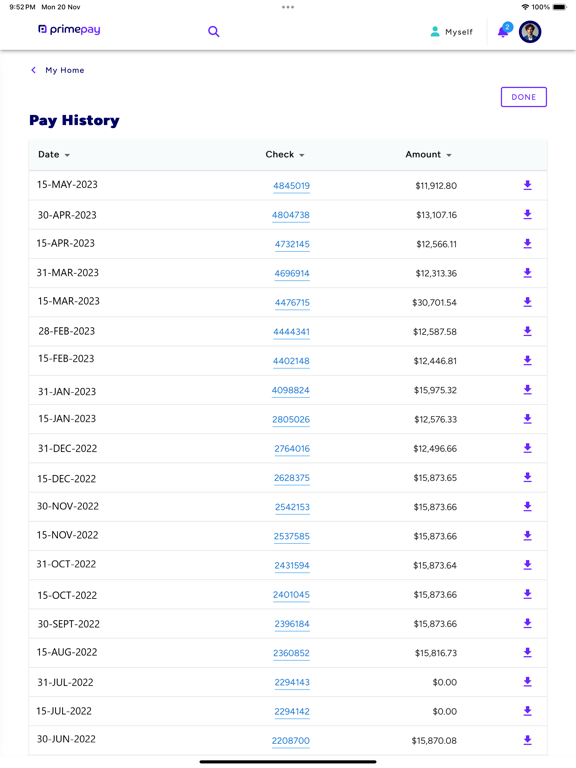Open check number 2431594
The width and height of the screenshot is (576, 768).
click(292, 565)
